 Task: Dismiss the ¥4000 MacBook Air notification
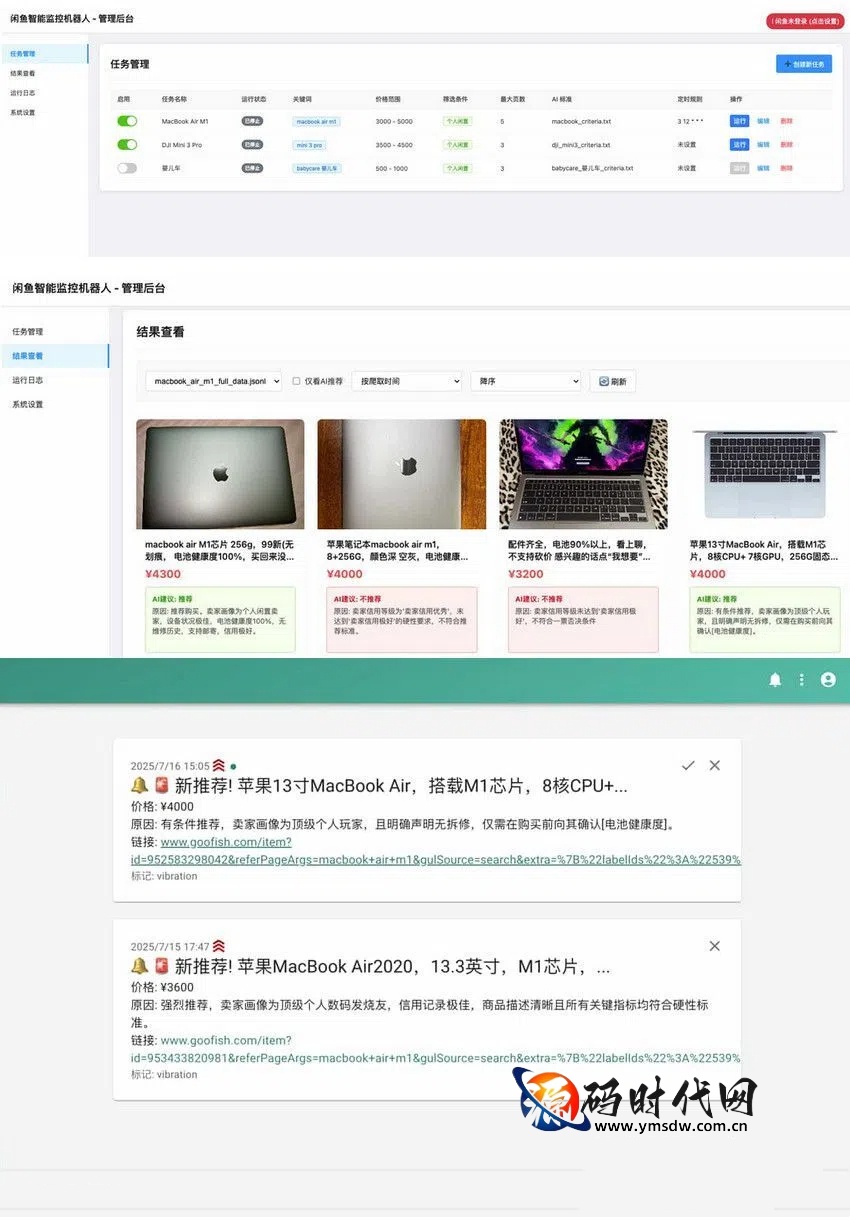714,765
